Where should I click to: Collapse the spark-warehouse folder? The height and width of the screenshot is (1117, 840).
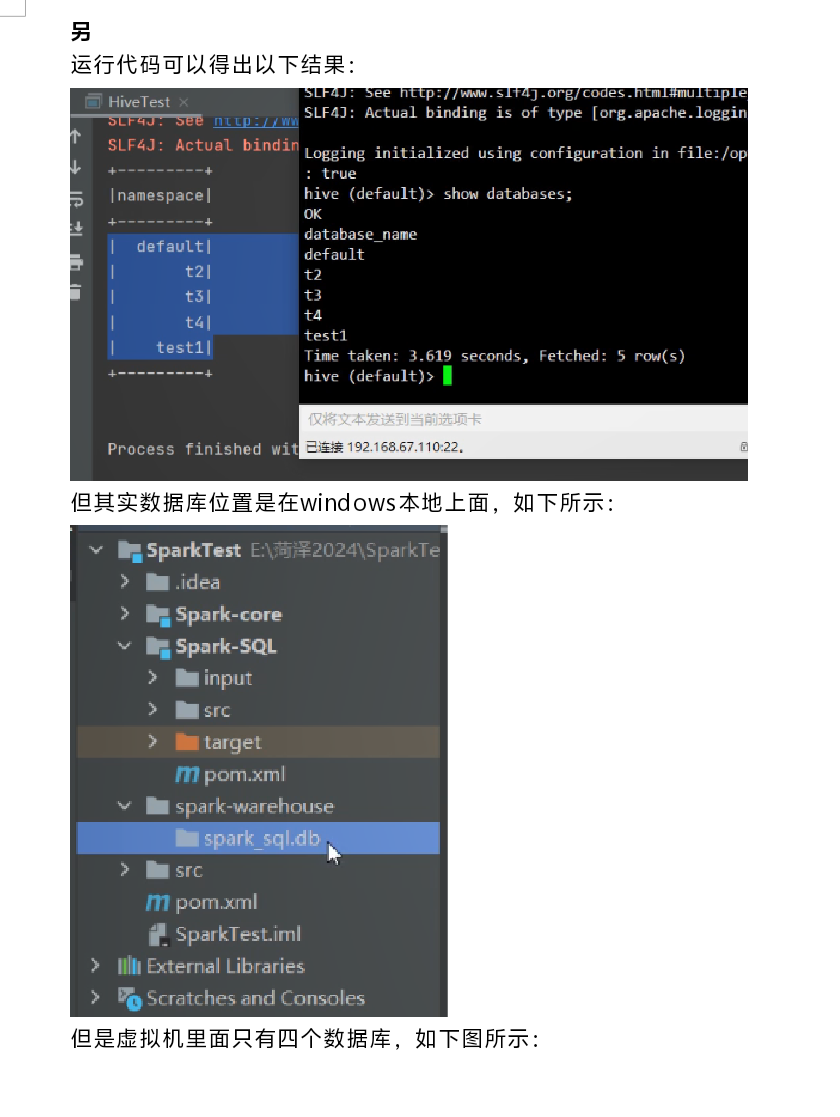[125, 806]
